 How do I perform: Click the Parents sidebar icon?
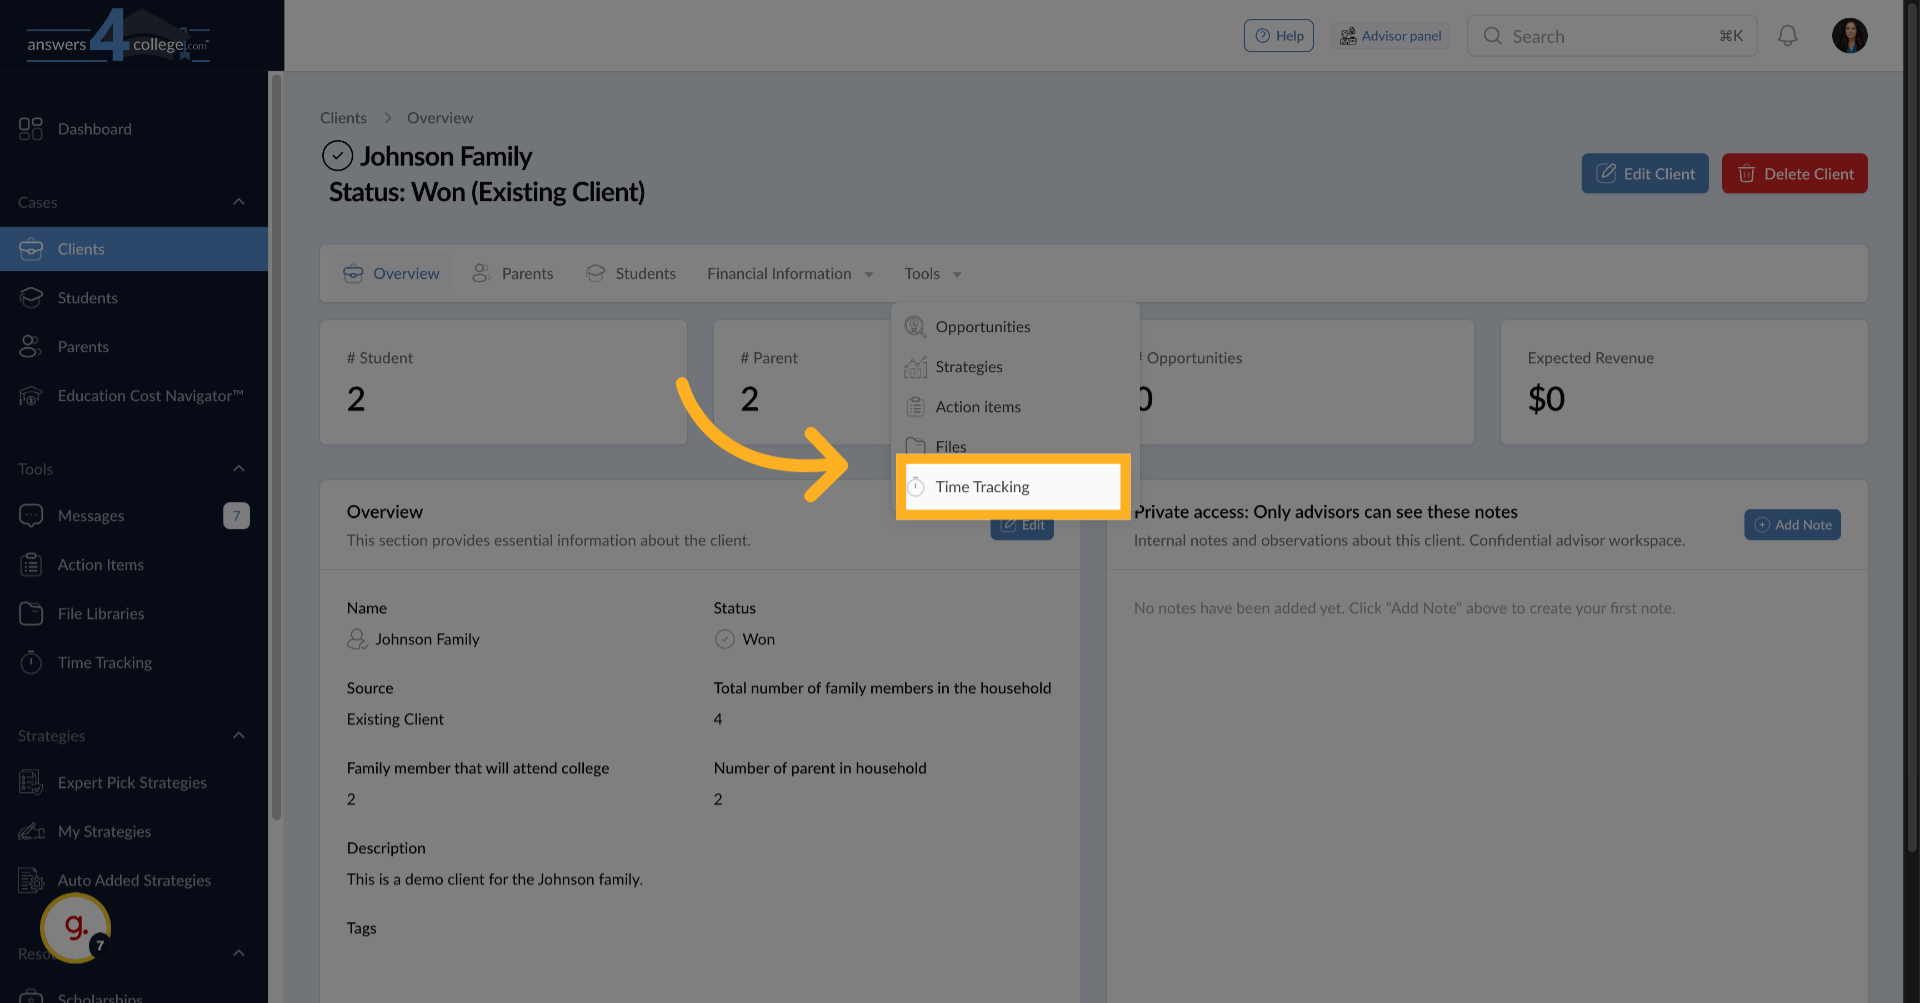(32, 346)
